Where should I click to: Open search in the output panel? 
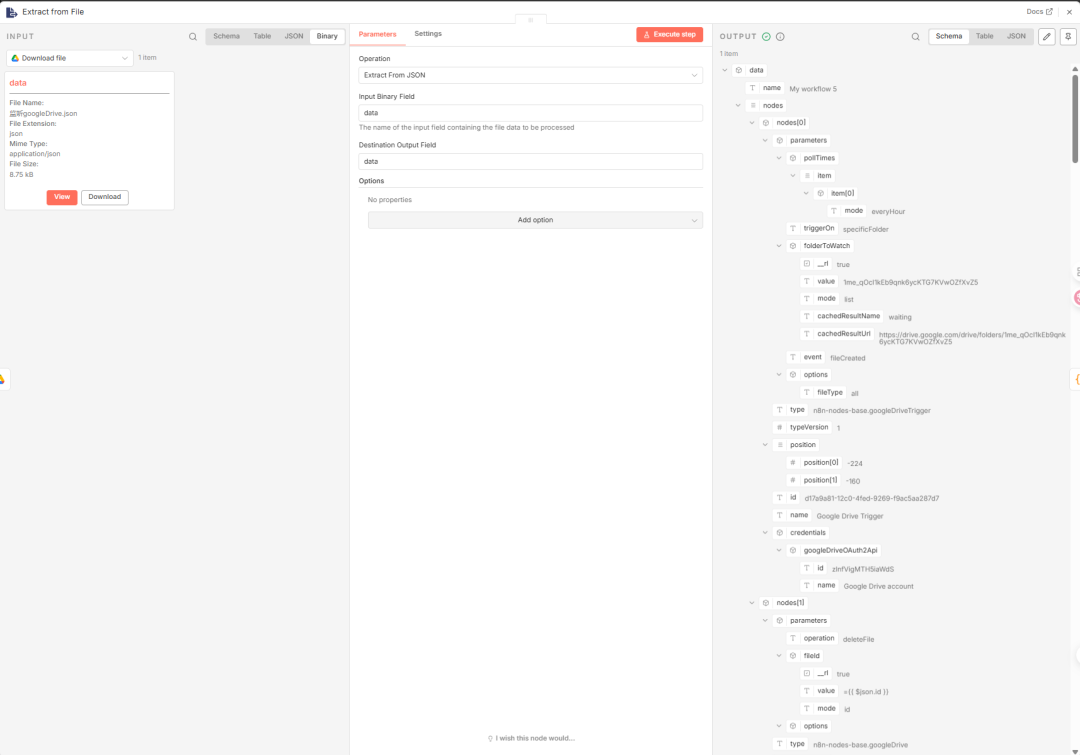[x=915, y=36]
